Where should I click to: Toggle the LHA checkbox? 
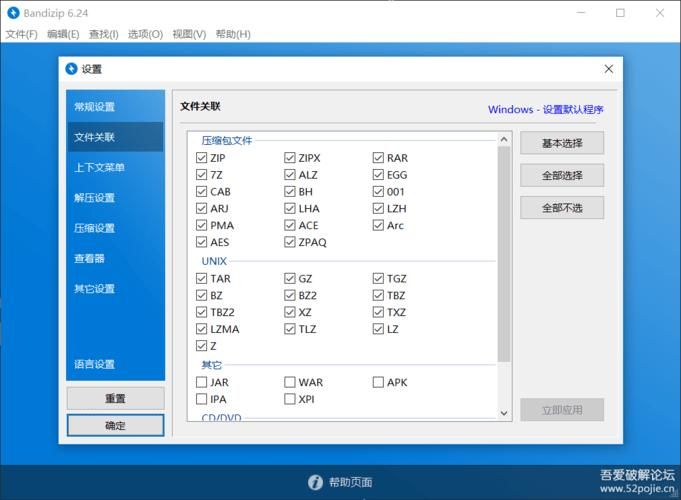click(290, 209)
